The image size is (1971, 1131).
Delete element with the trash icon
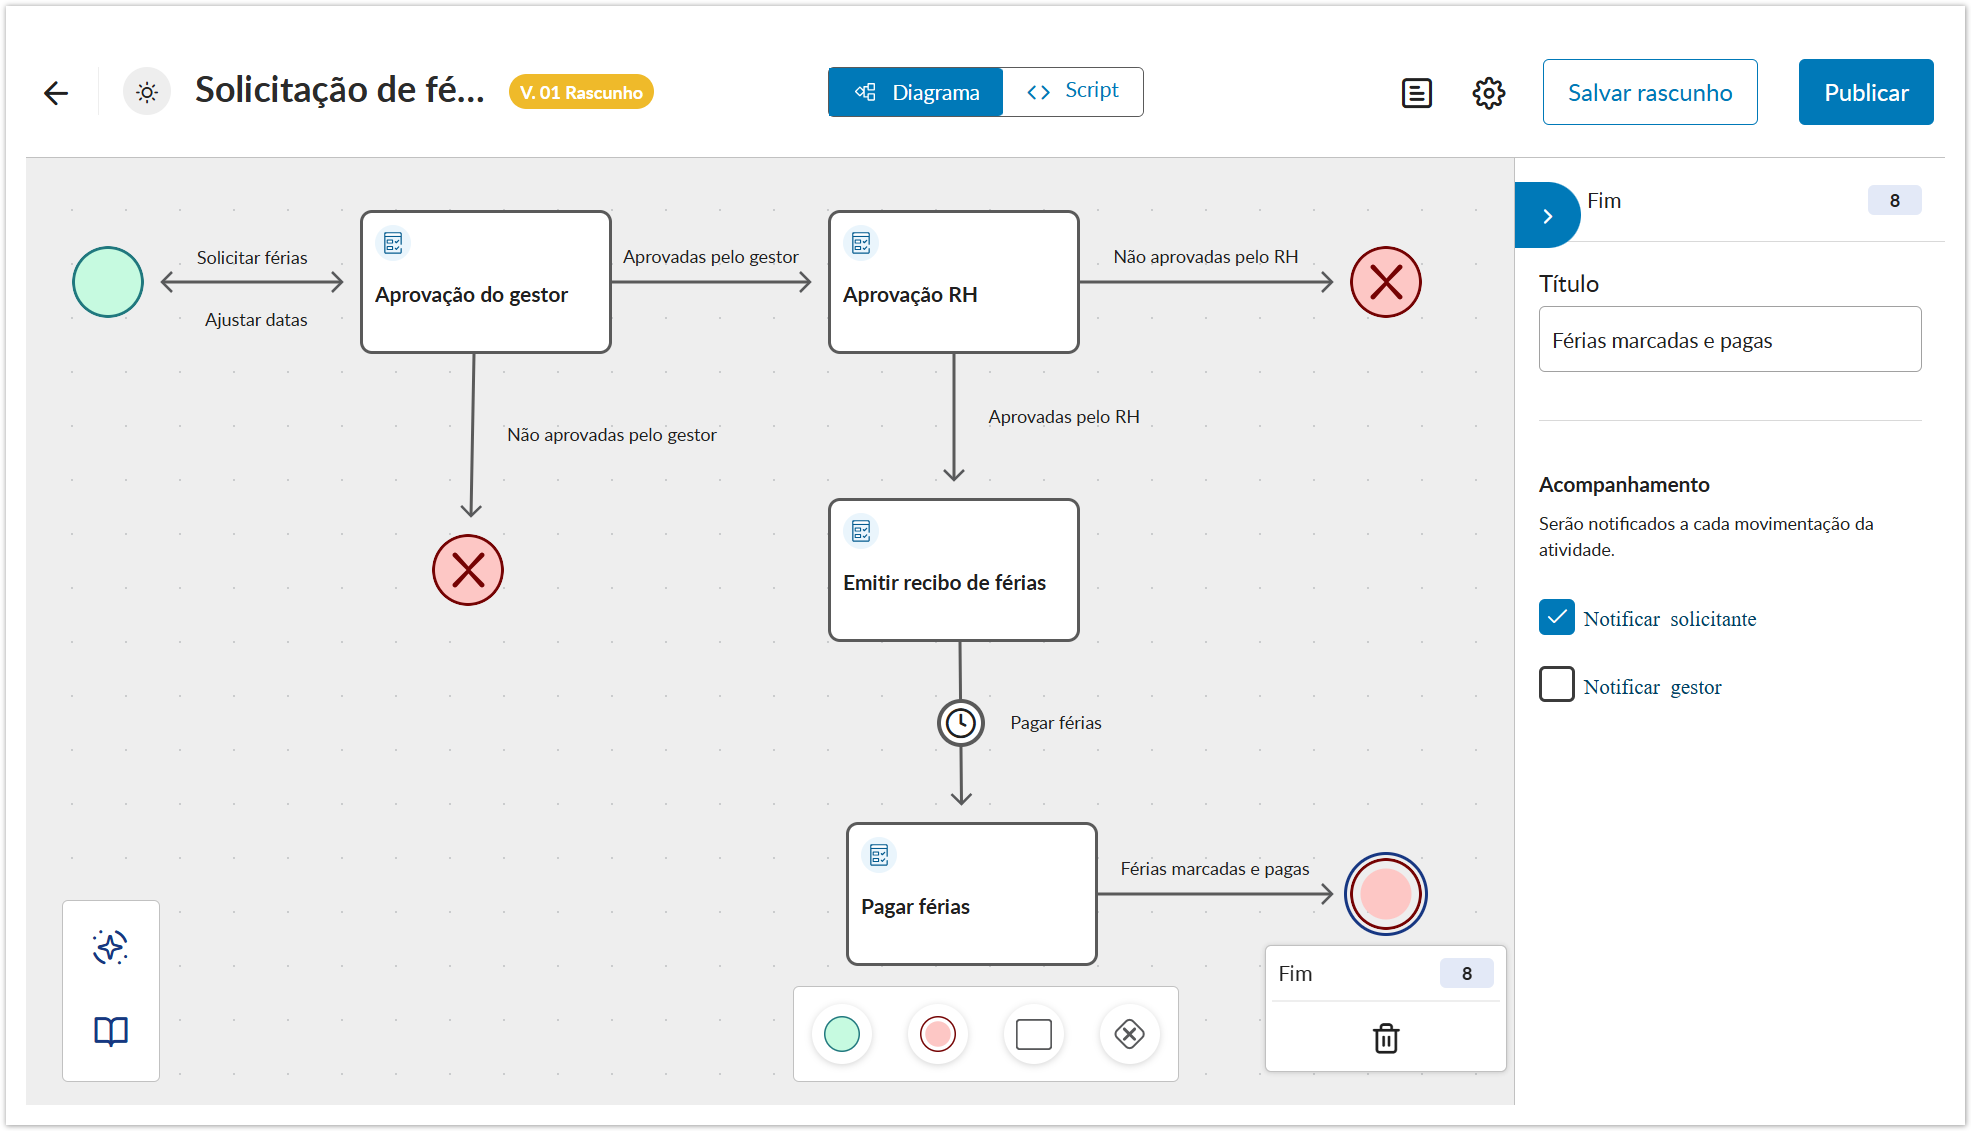[1386, 1038]
